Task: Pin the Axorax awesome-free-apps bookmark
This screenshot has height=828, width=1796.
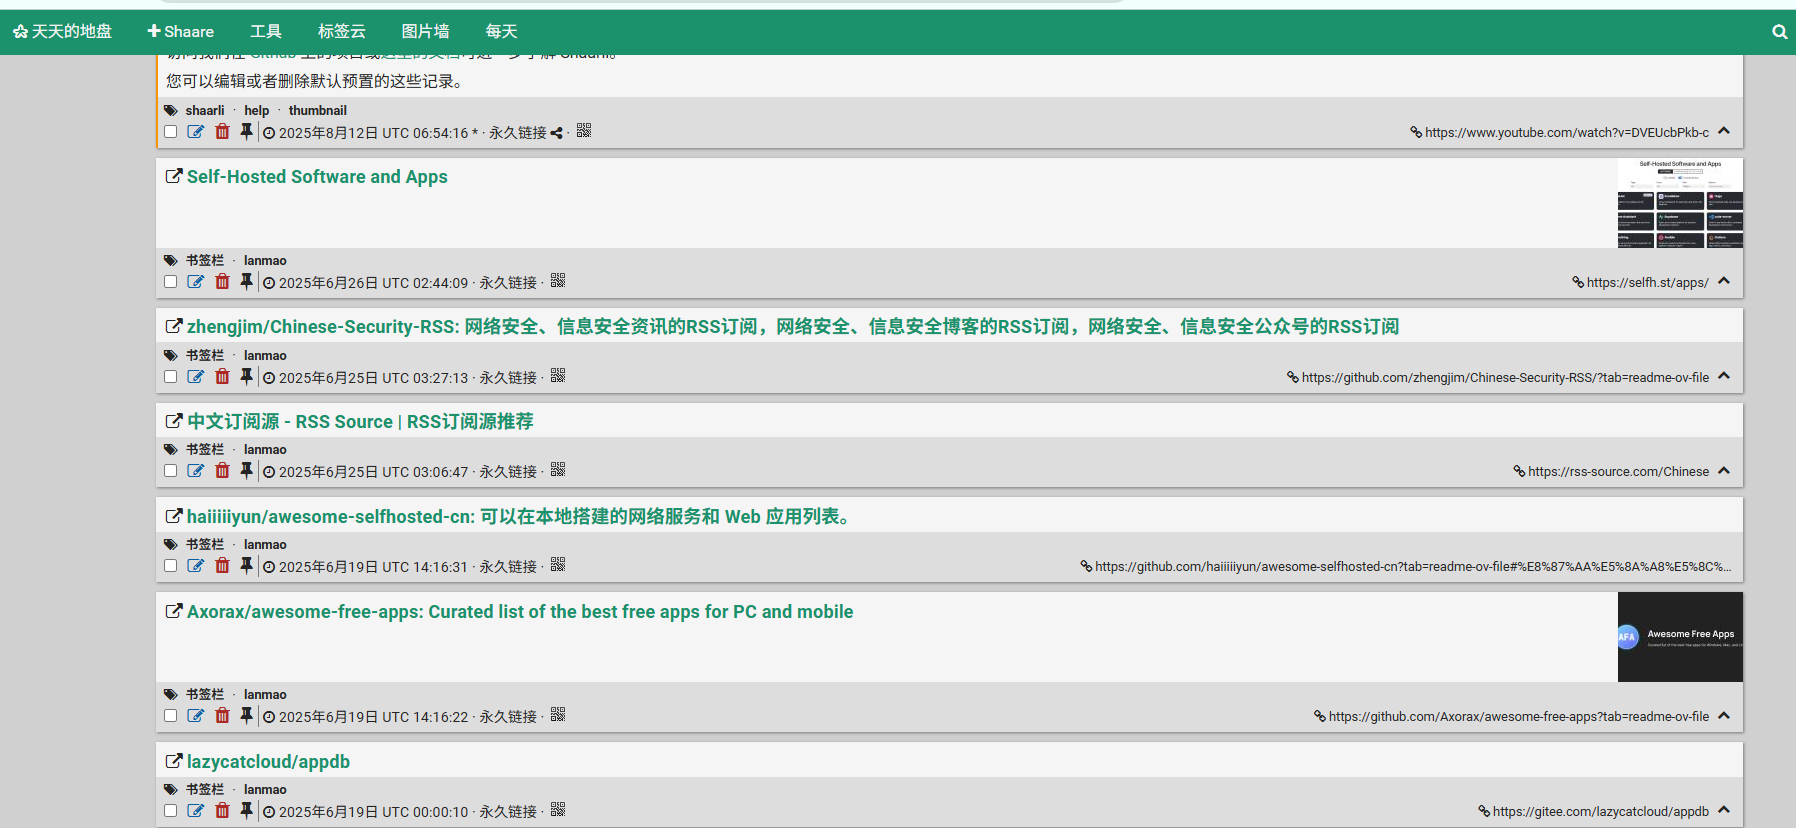Action: point(246,716)
